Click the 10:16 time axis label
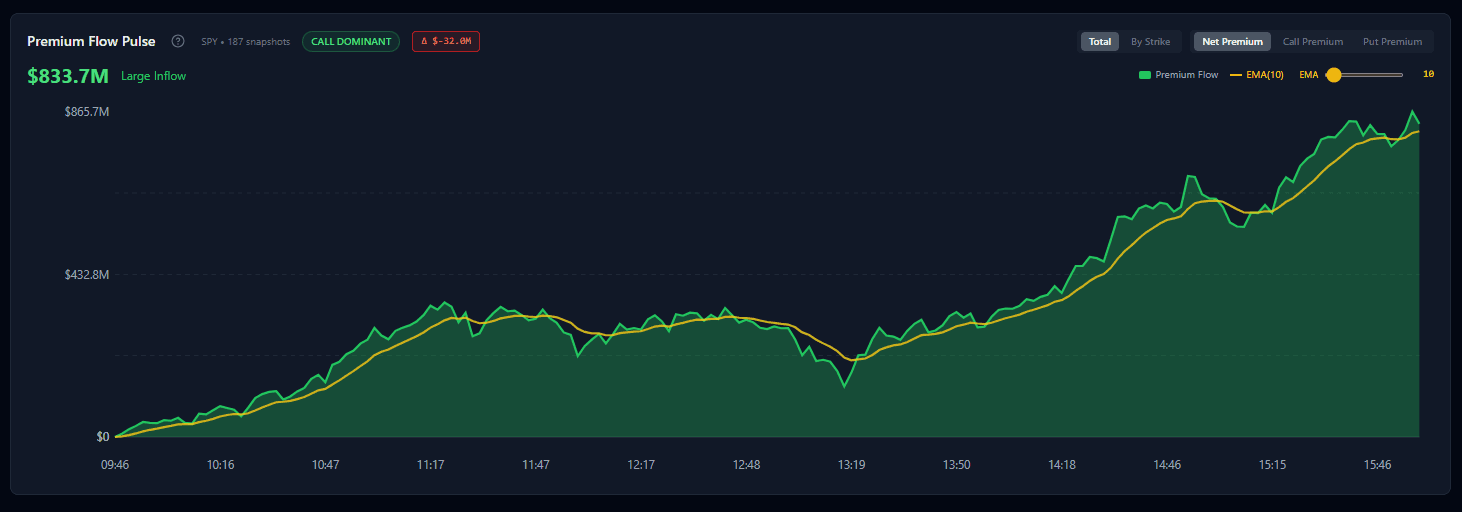 [220, 465]
